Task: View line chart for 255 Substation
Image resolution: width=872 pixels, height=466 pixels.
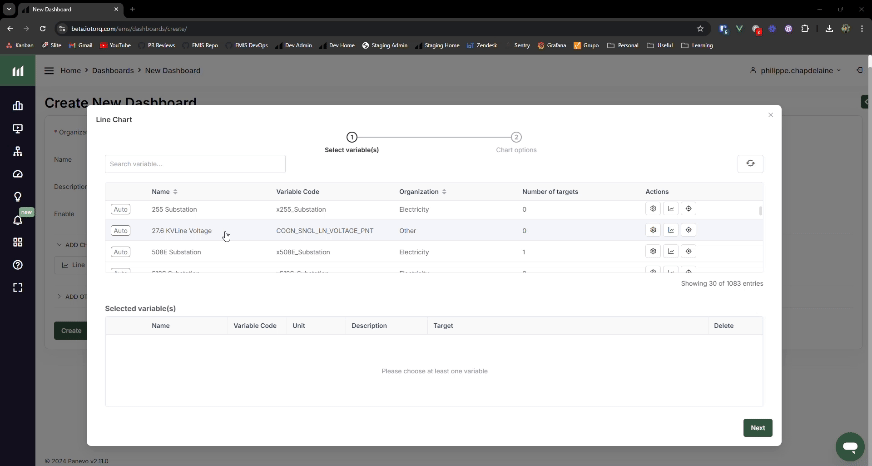Action: (x=671, y=209)
